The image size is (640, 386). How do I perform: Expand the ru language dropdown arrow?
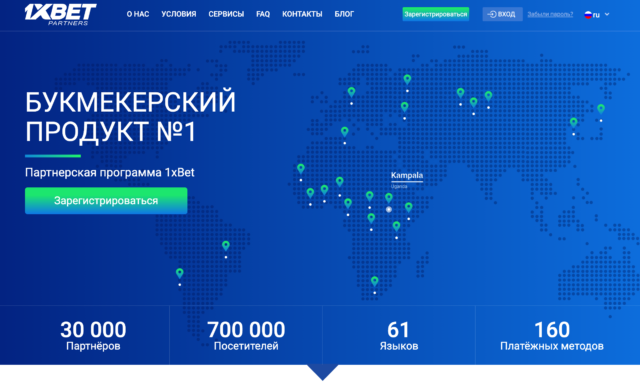[x=607, y=14]
